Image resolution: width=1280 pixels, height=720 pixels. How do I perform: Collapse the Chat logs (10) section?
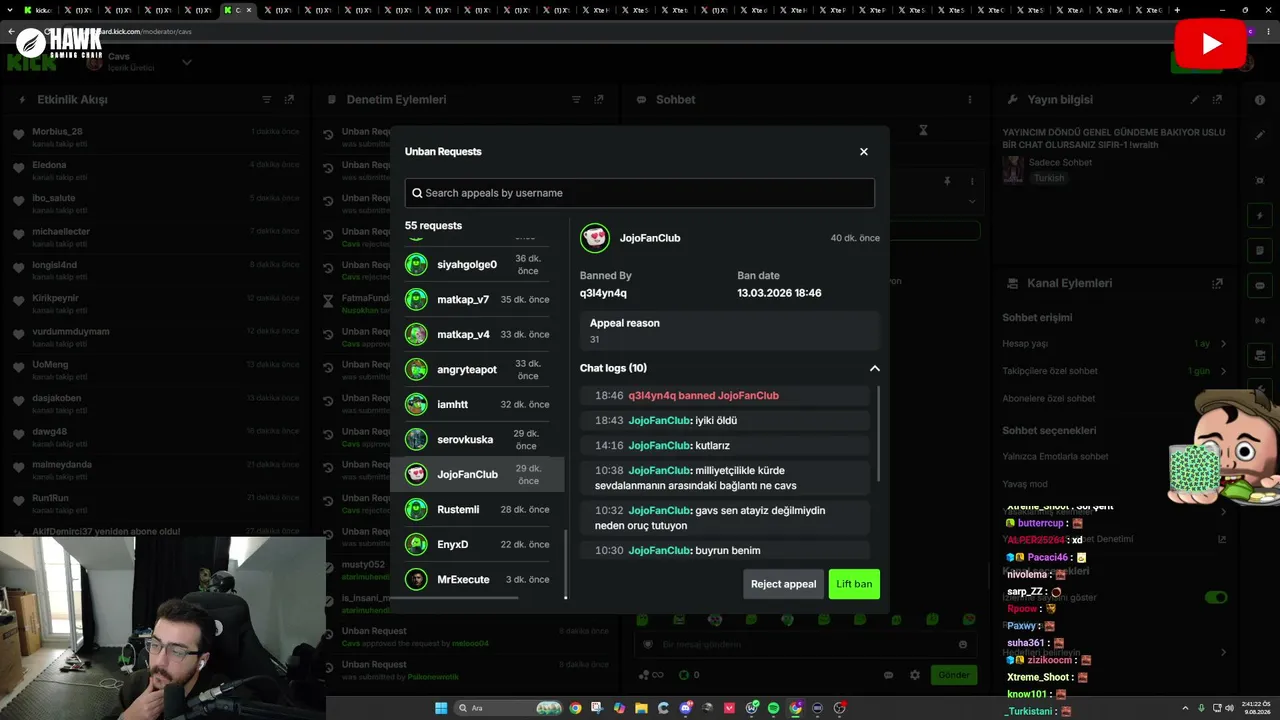[875, 368]
